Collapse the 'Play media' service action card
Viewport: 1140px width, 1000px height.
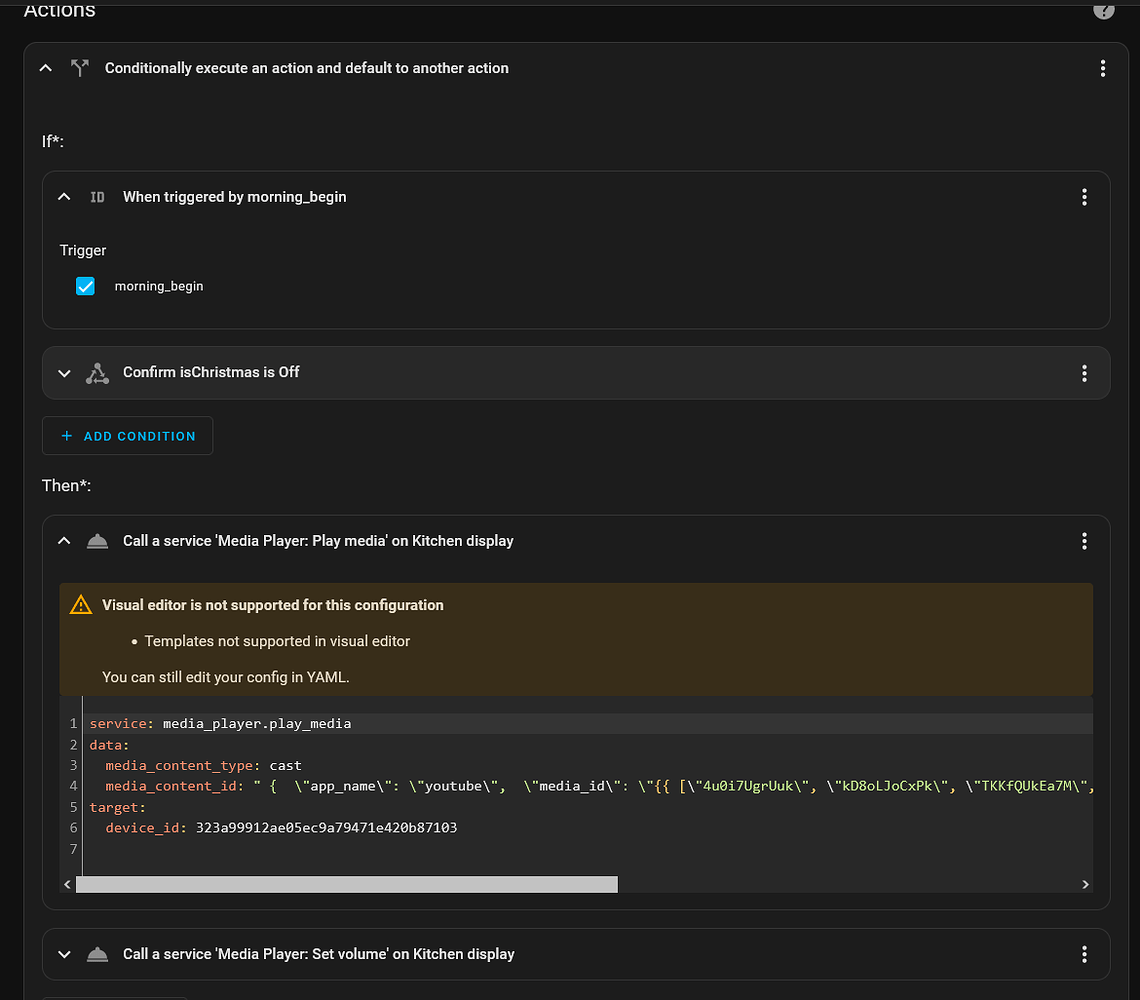click(x=64, y=540)
